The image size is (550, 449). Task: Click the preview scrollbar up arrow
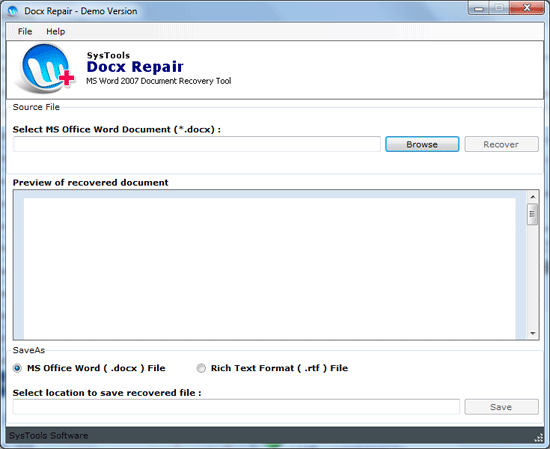pyautogui.click(x=532, y=197)
